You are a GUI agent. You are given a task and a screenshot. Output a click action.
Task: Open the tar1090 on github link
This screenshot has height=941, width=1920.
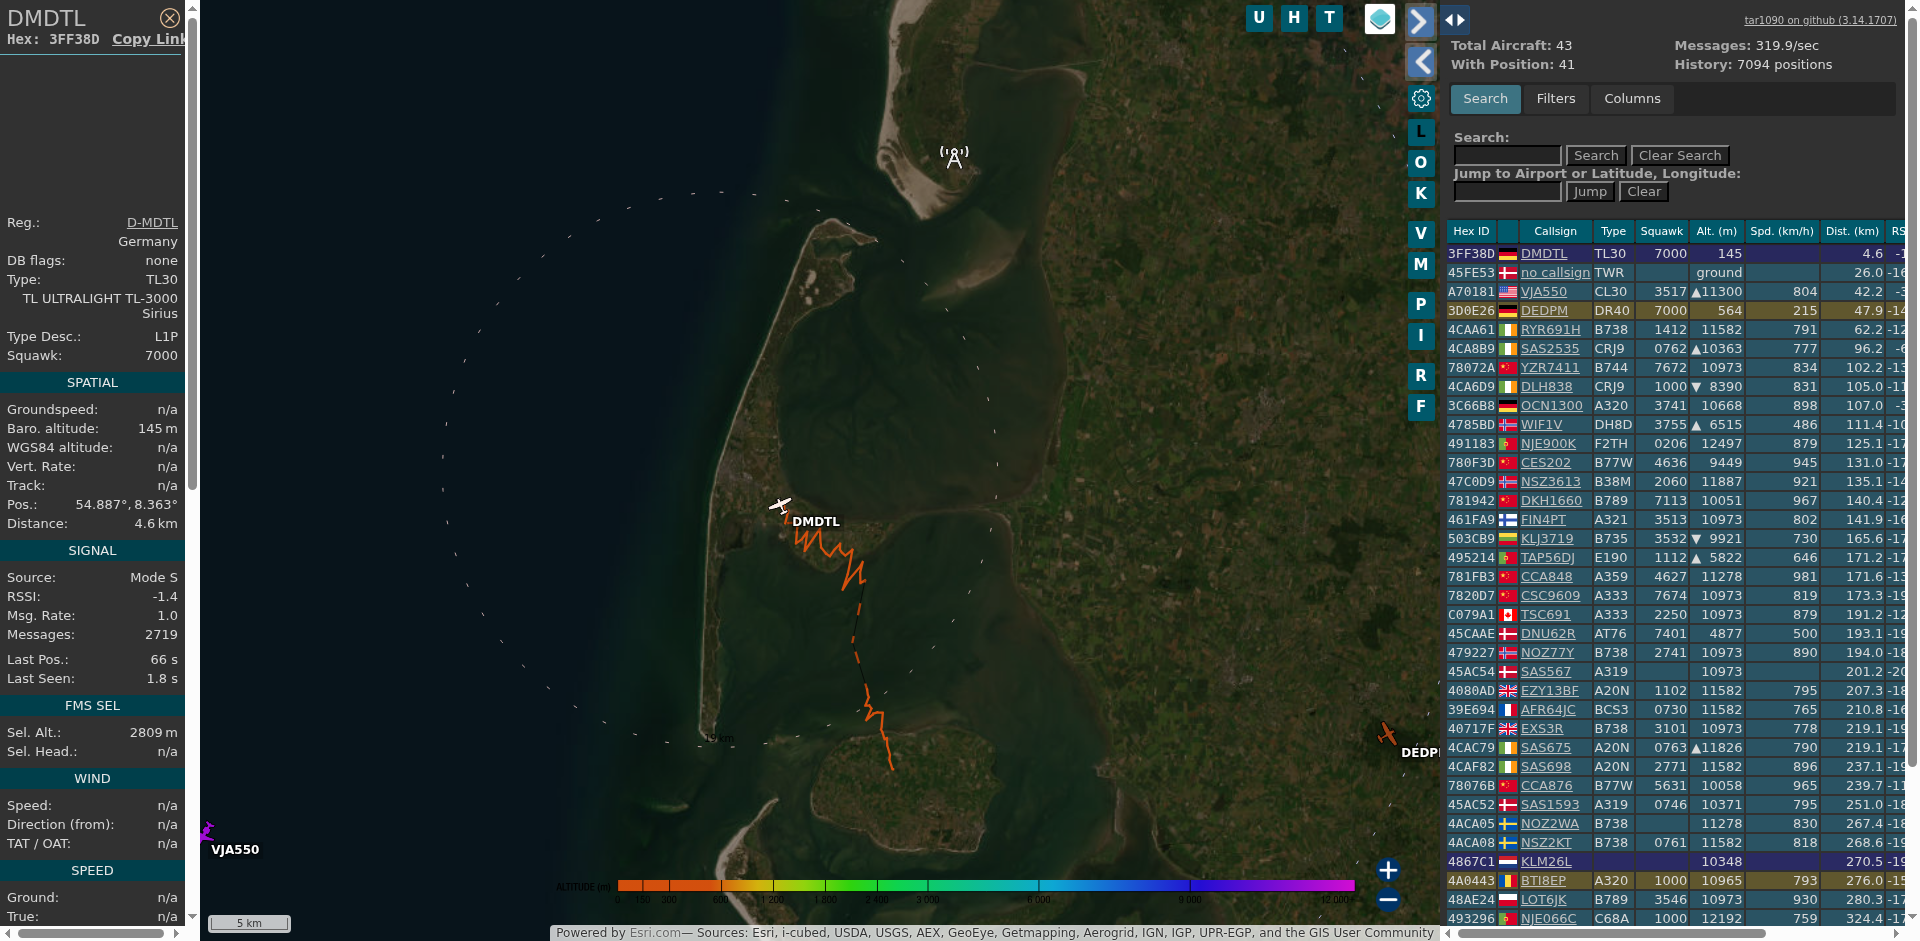1820,20
